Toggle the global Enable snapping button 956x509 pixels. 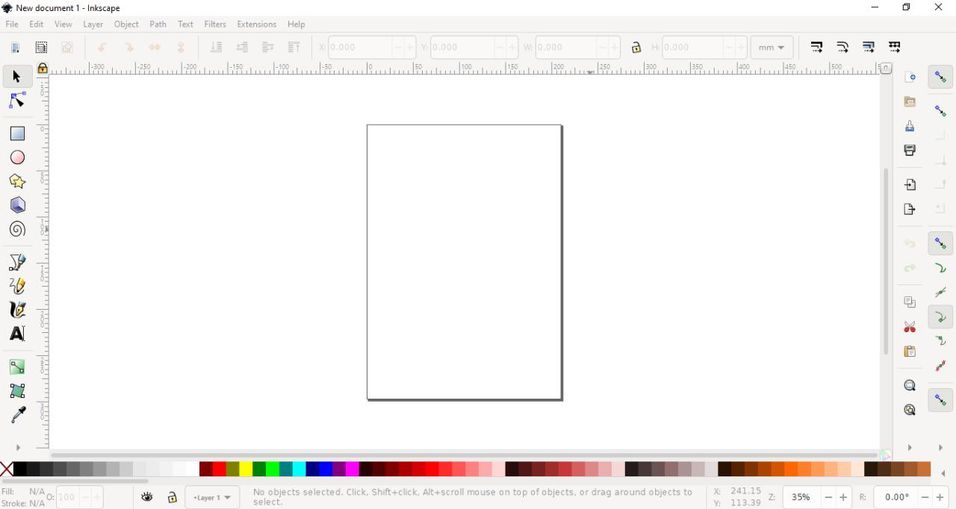tap(940, 77)
